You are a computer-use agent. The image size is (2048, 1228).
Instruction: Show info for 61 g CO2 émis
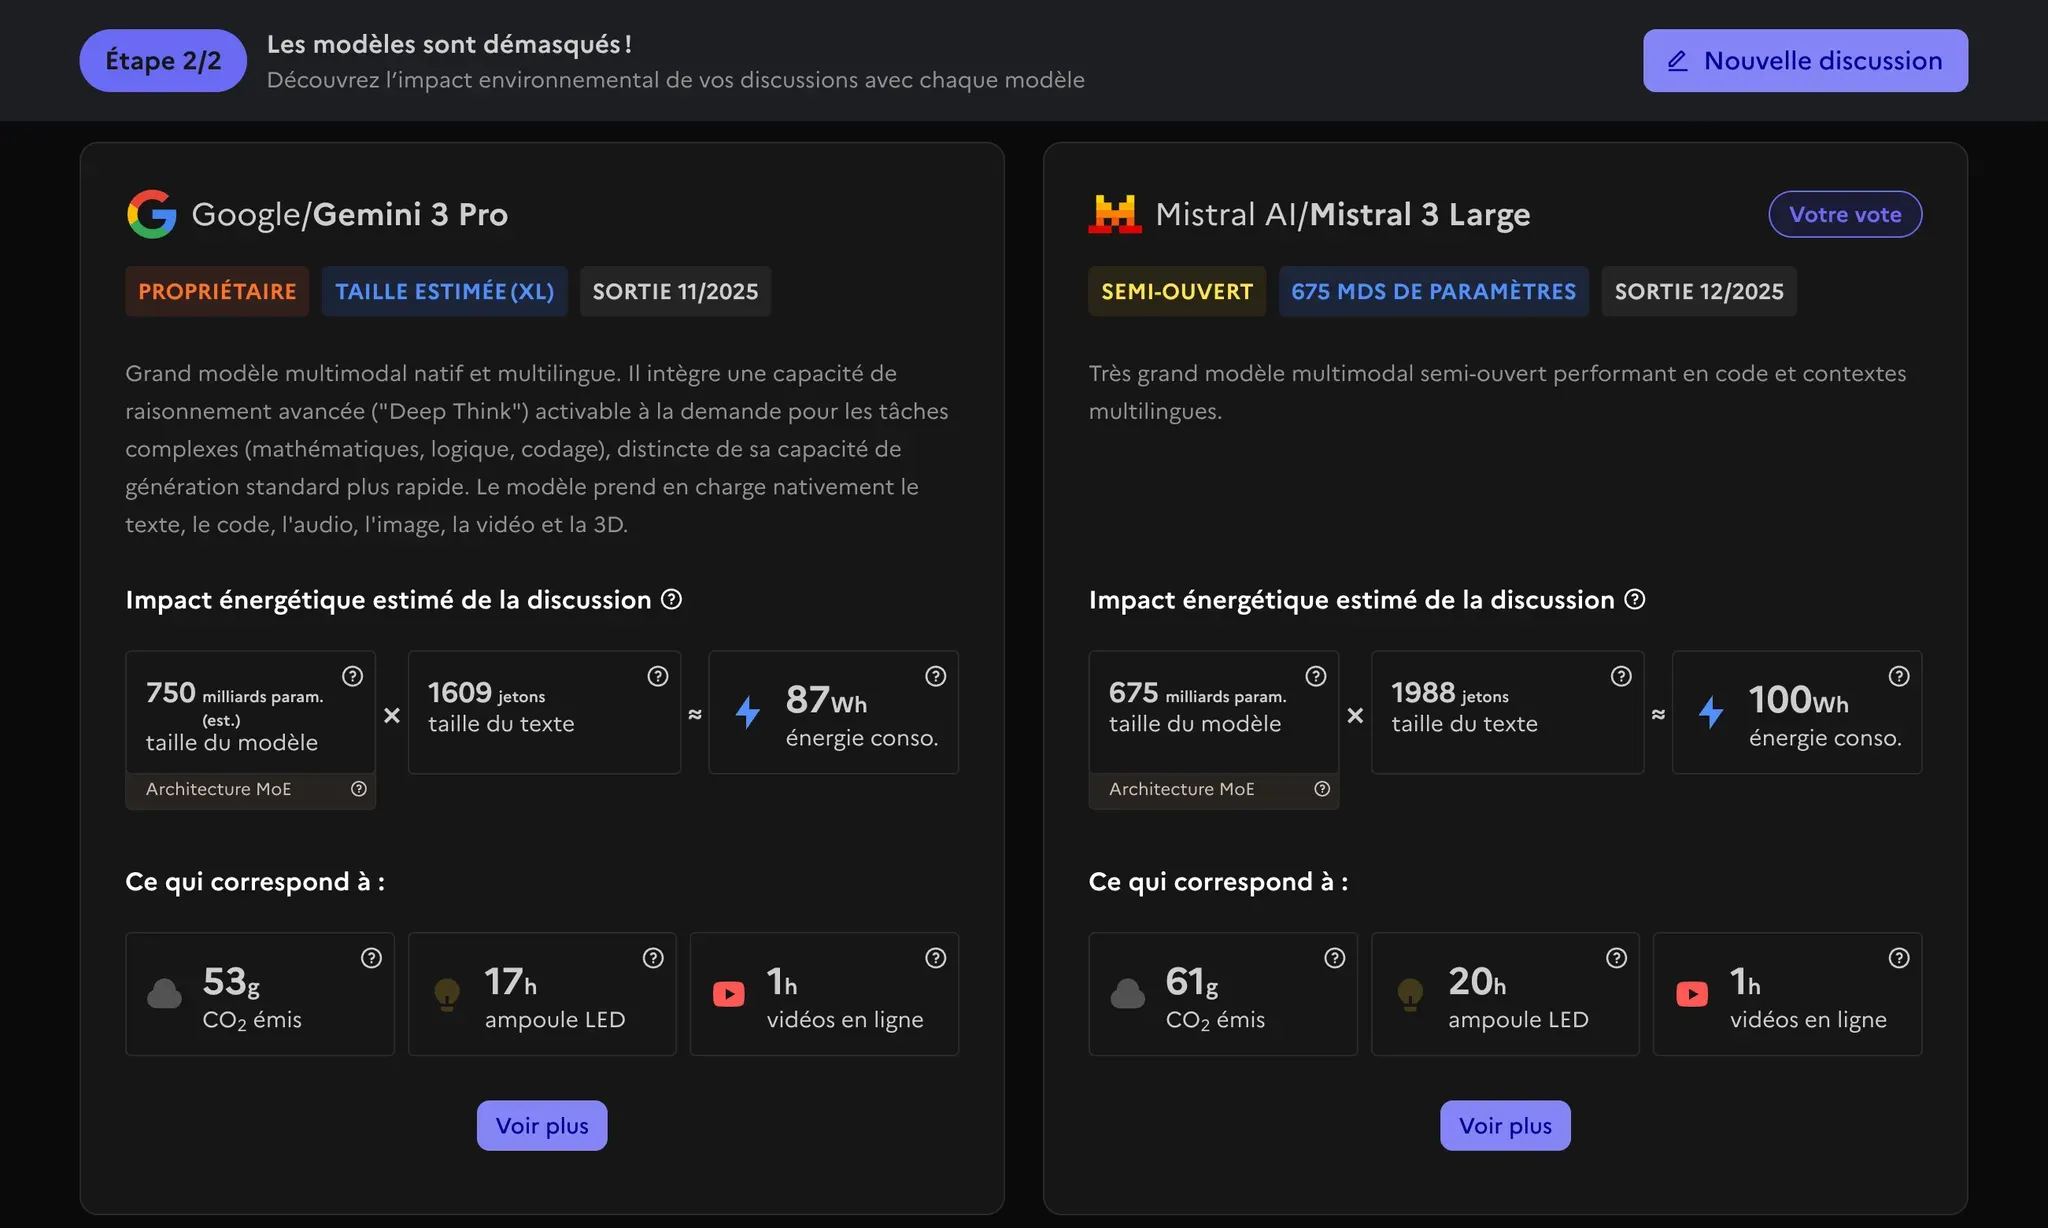pos(1334,958)
